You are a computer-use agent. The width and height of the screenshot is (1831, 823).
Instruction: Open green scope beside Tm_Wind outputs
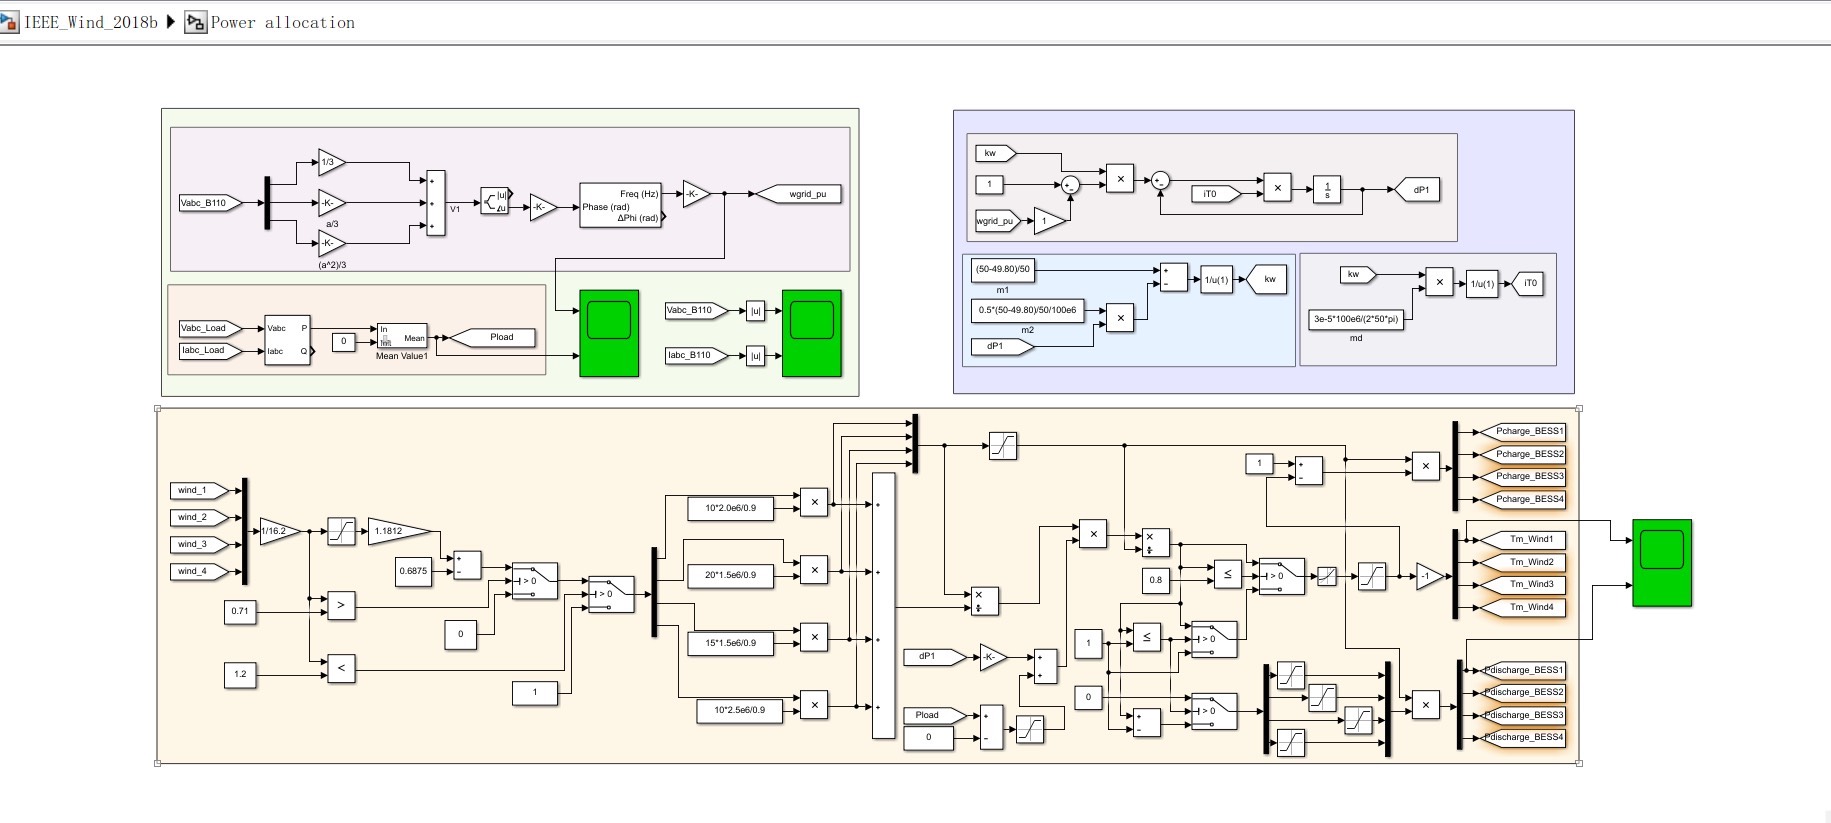(x=1662, y=563)
